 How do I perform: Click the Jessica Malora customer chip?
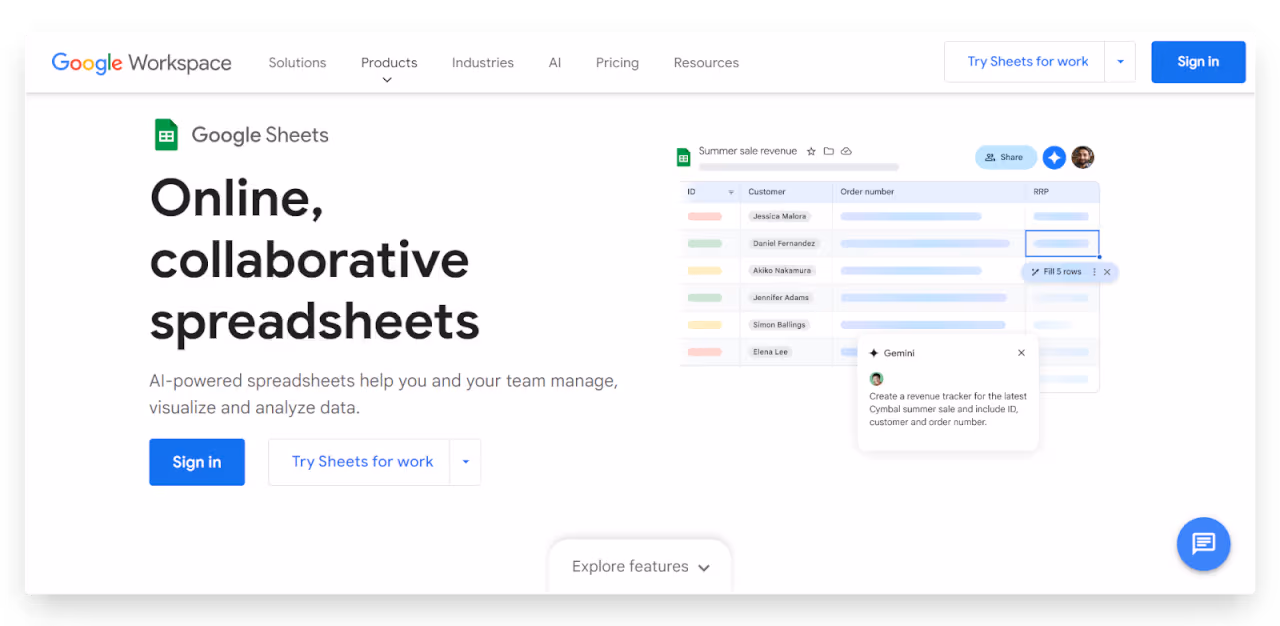(x=780, y=216)
